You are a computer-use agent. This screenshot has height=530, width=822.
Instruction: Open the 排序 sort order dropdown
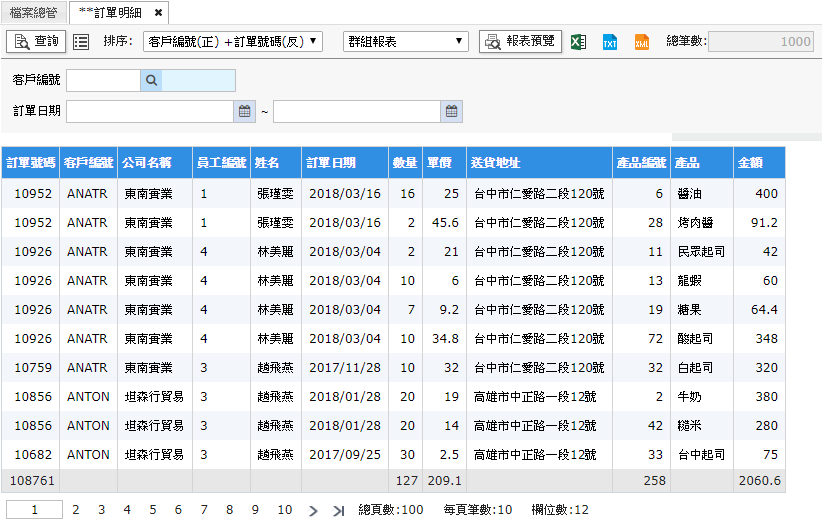click(x=233, y=41)
